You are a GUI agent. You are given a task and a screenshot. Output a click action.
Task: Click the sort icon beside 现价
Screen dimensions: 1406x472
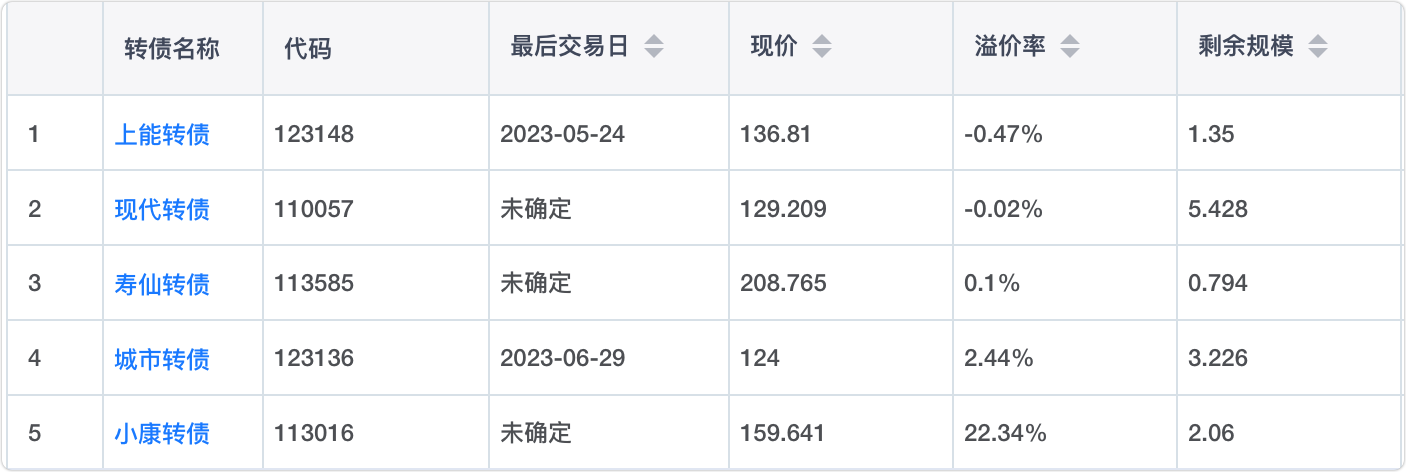821,47
